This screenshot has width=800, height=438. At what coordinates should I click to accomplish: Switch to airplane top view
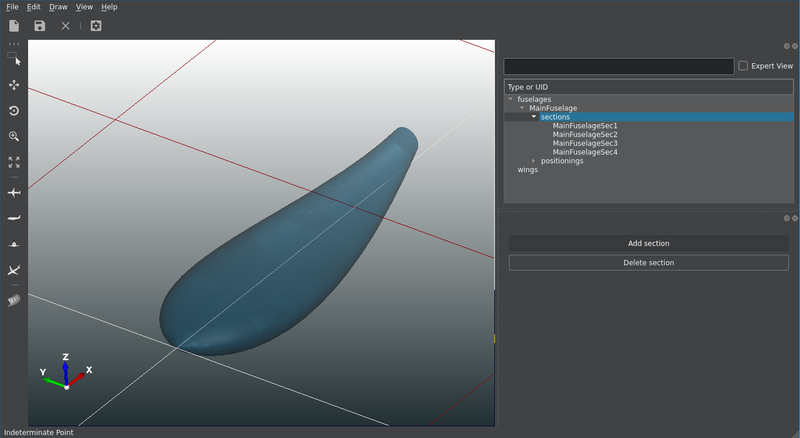(x=14, y=192)
